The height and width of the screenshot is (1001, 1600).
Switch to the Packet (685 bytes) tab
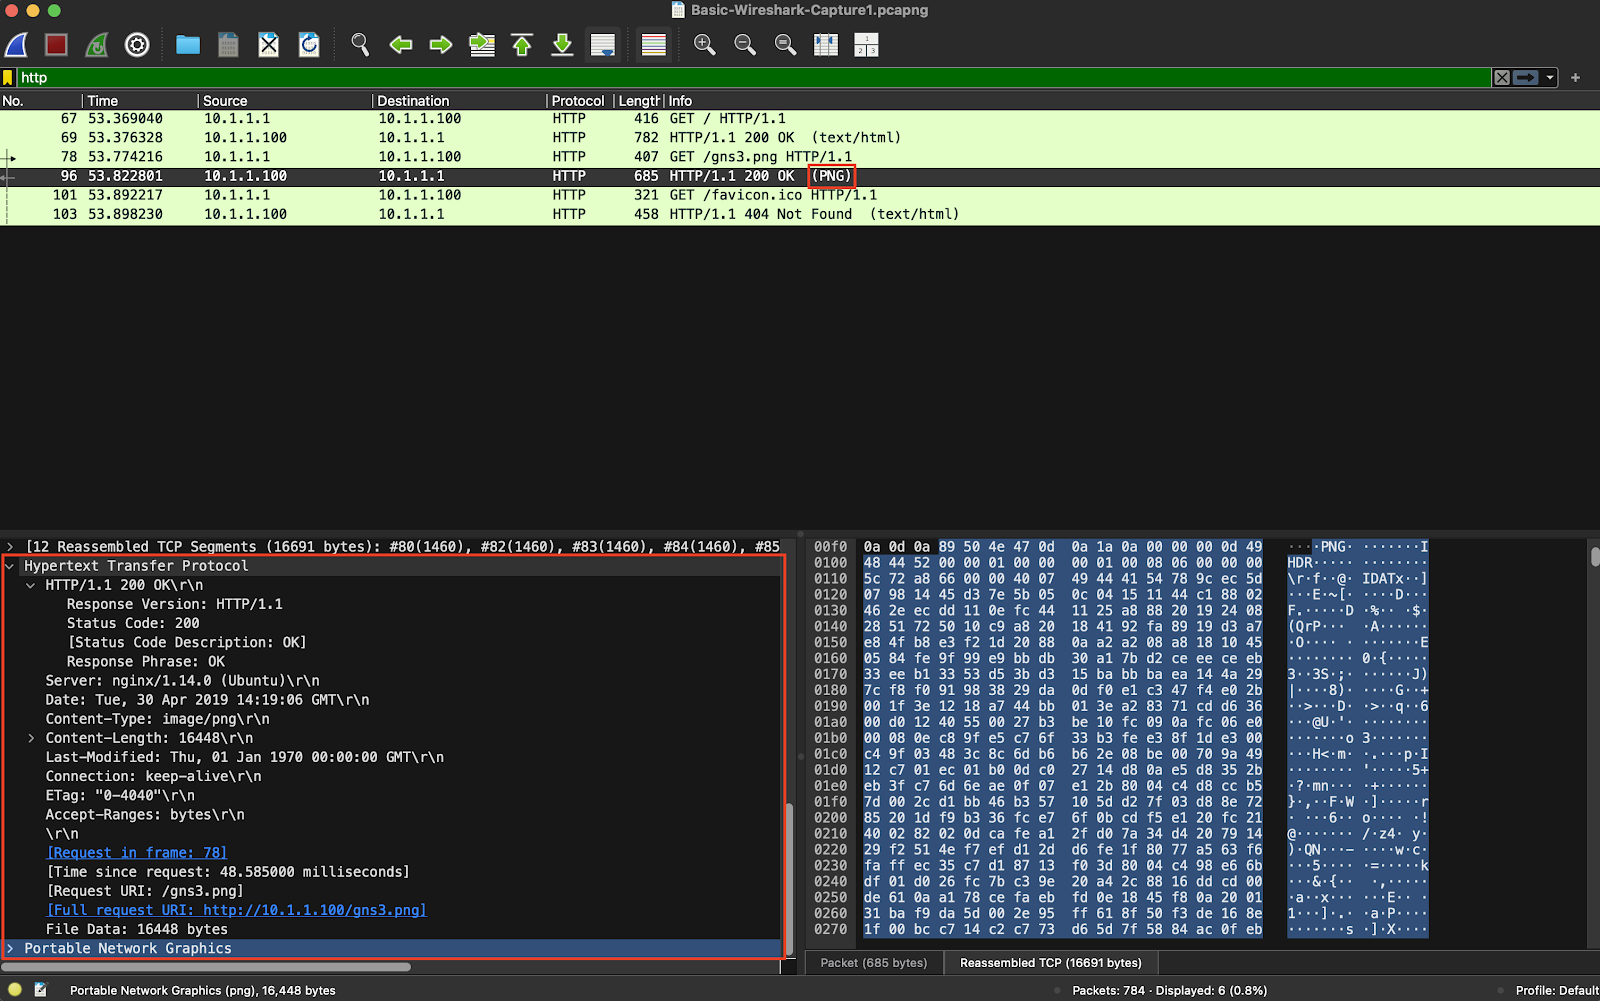(x=873, y=963)
